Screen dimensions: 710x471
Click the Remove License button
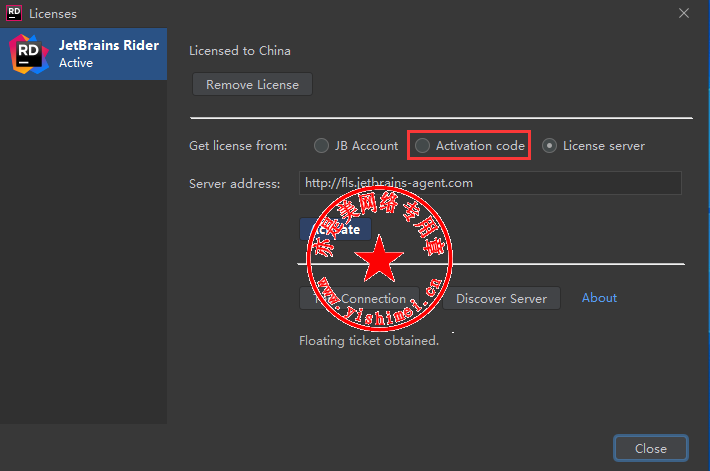pyautogui.click(x=252, y=85)
